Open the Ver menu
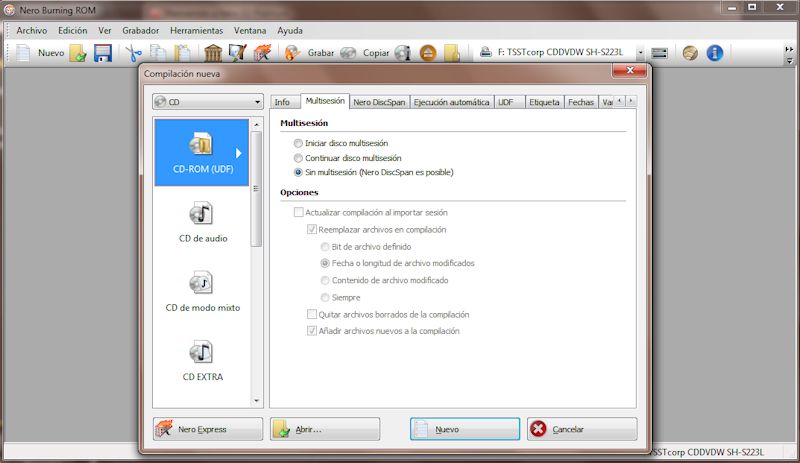The height and width of the screenshot is (463, 800). tap(105, 31)
